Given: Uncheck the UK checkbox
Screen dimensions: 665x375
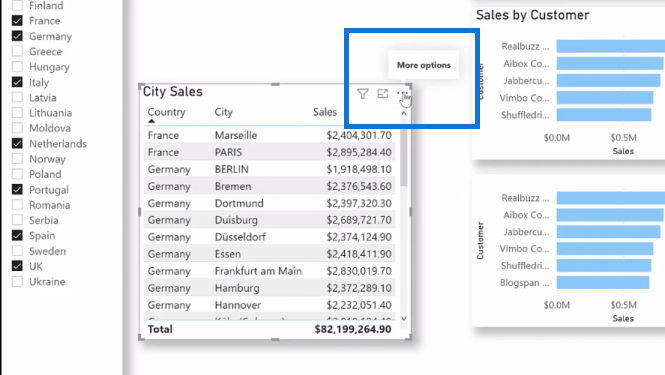Looking at the screenshot, I should pos(17,266).
